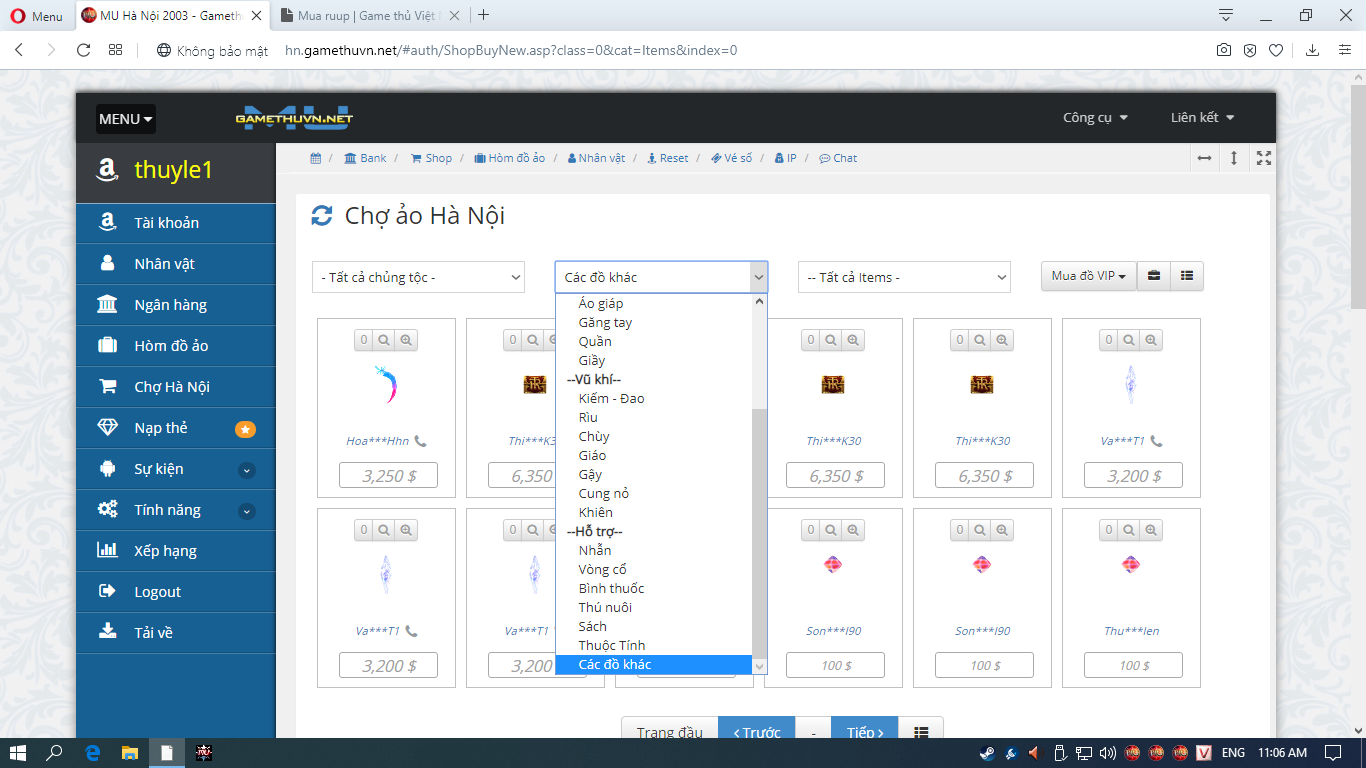Select Kiếm - Đao from the dropdown list

coord(611,398)
